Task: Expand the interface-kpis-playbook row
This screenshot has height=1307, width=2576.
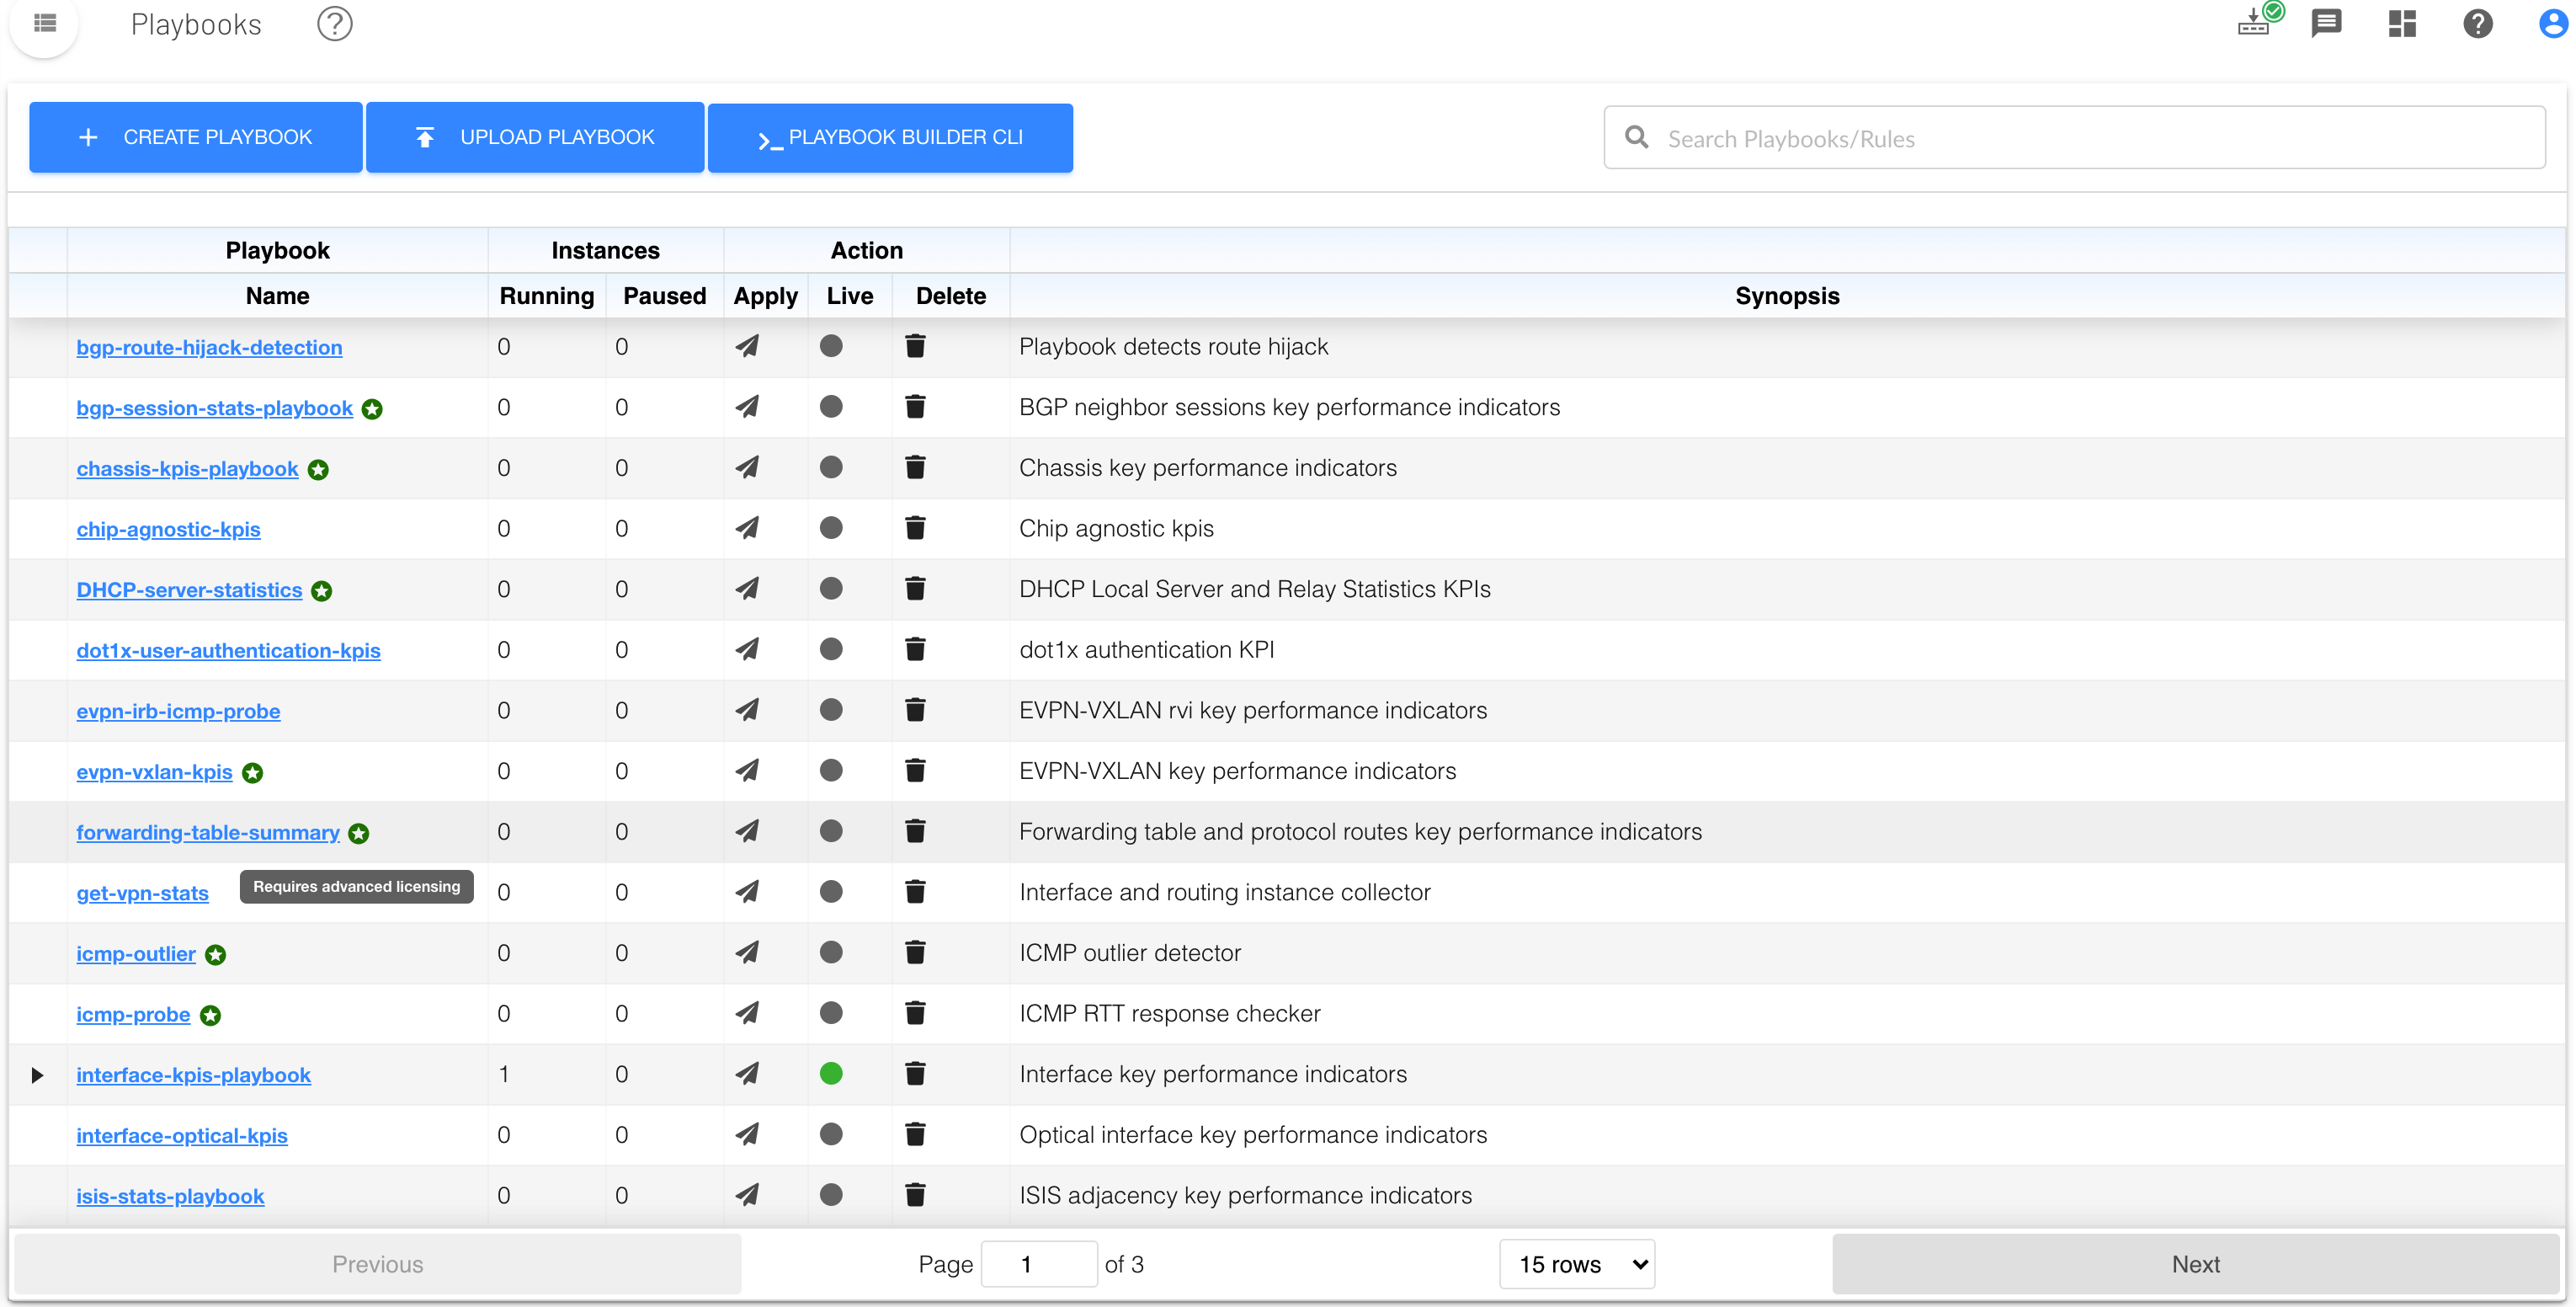Action: (x=37, y=1075)
